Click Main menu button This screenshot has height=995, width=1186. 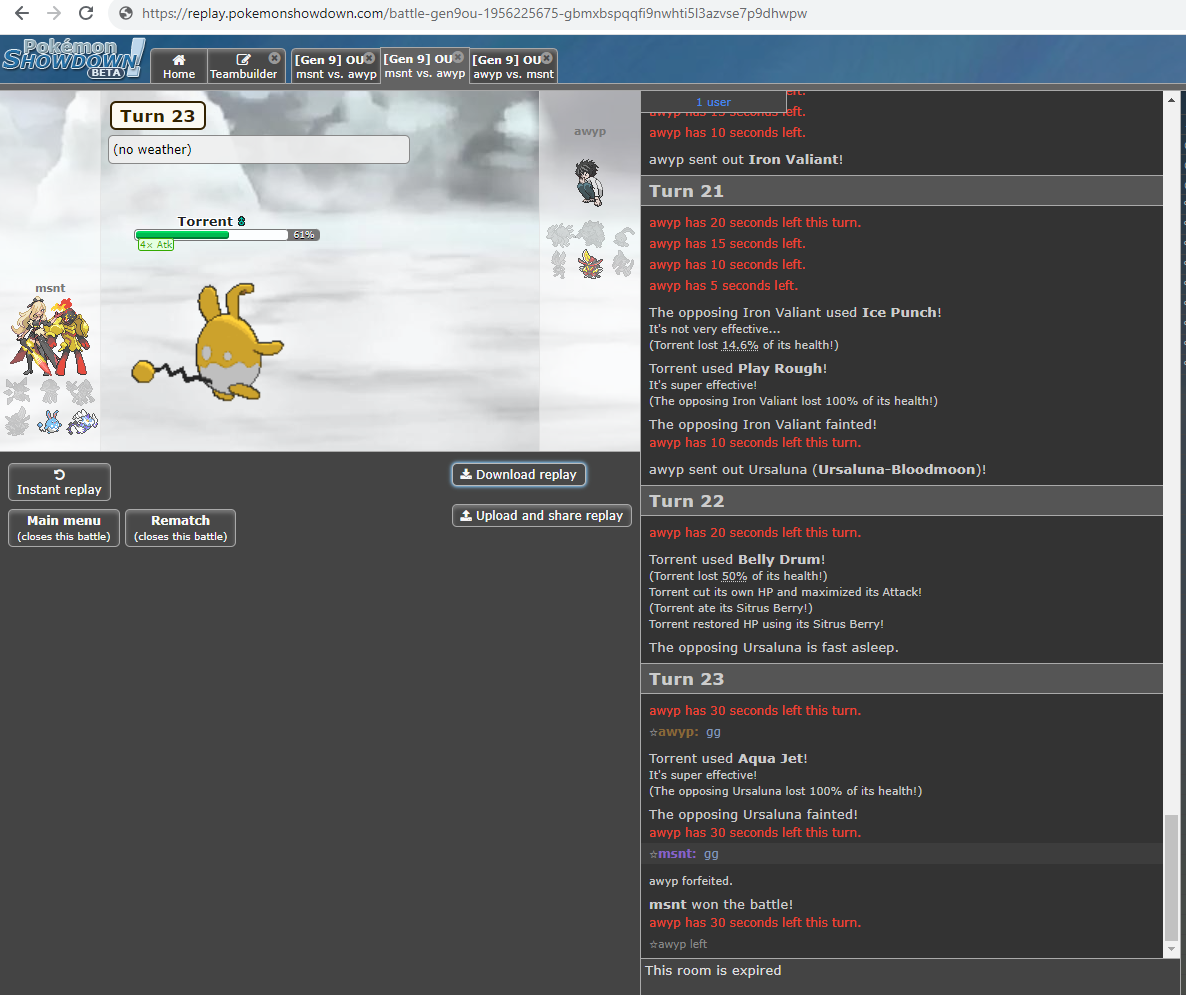(x=64, y=527)
